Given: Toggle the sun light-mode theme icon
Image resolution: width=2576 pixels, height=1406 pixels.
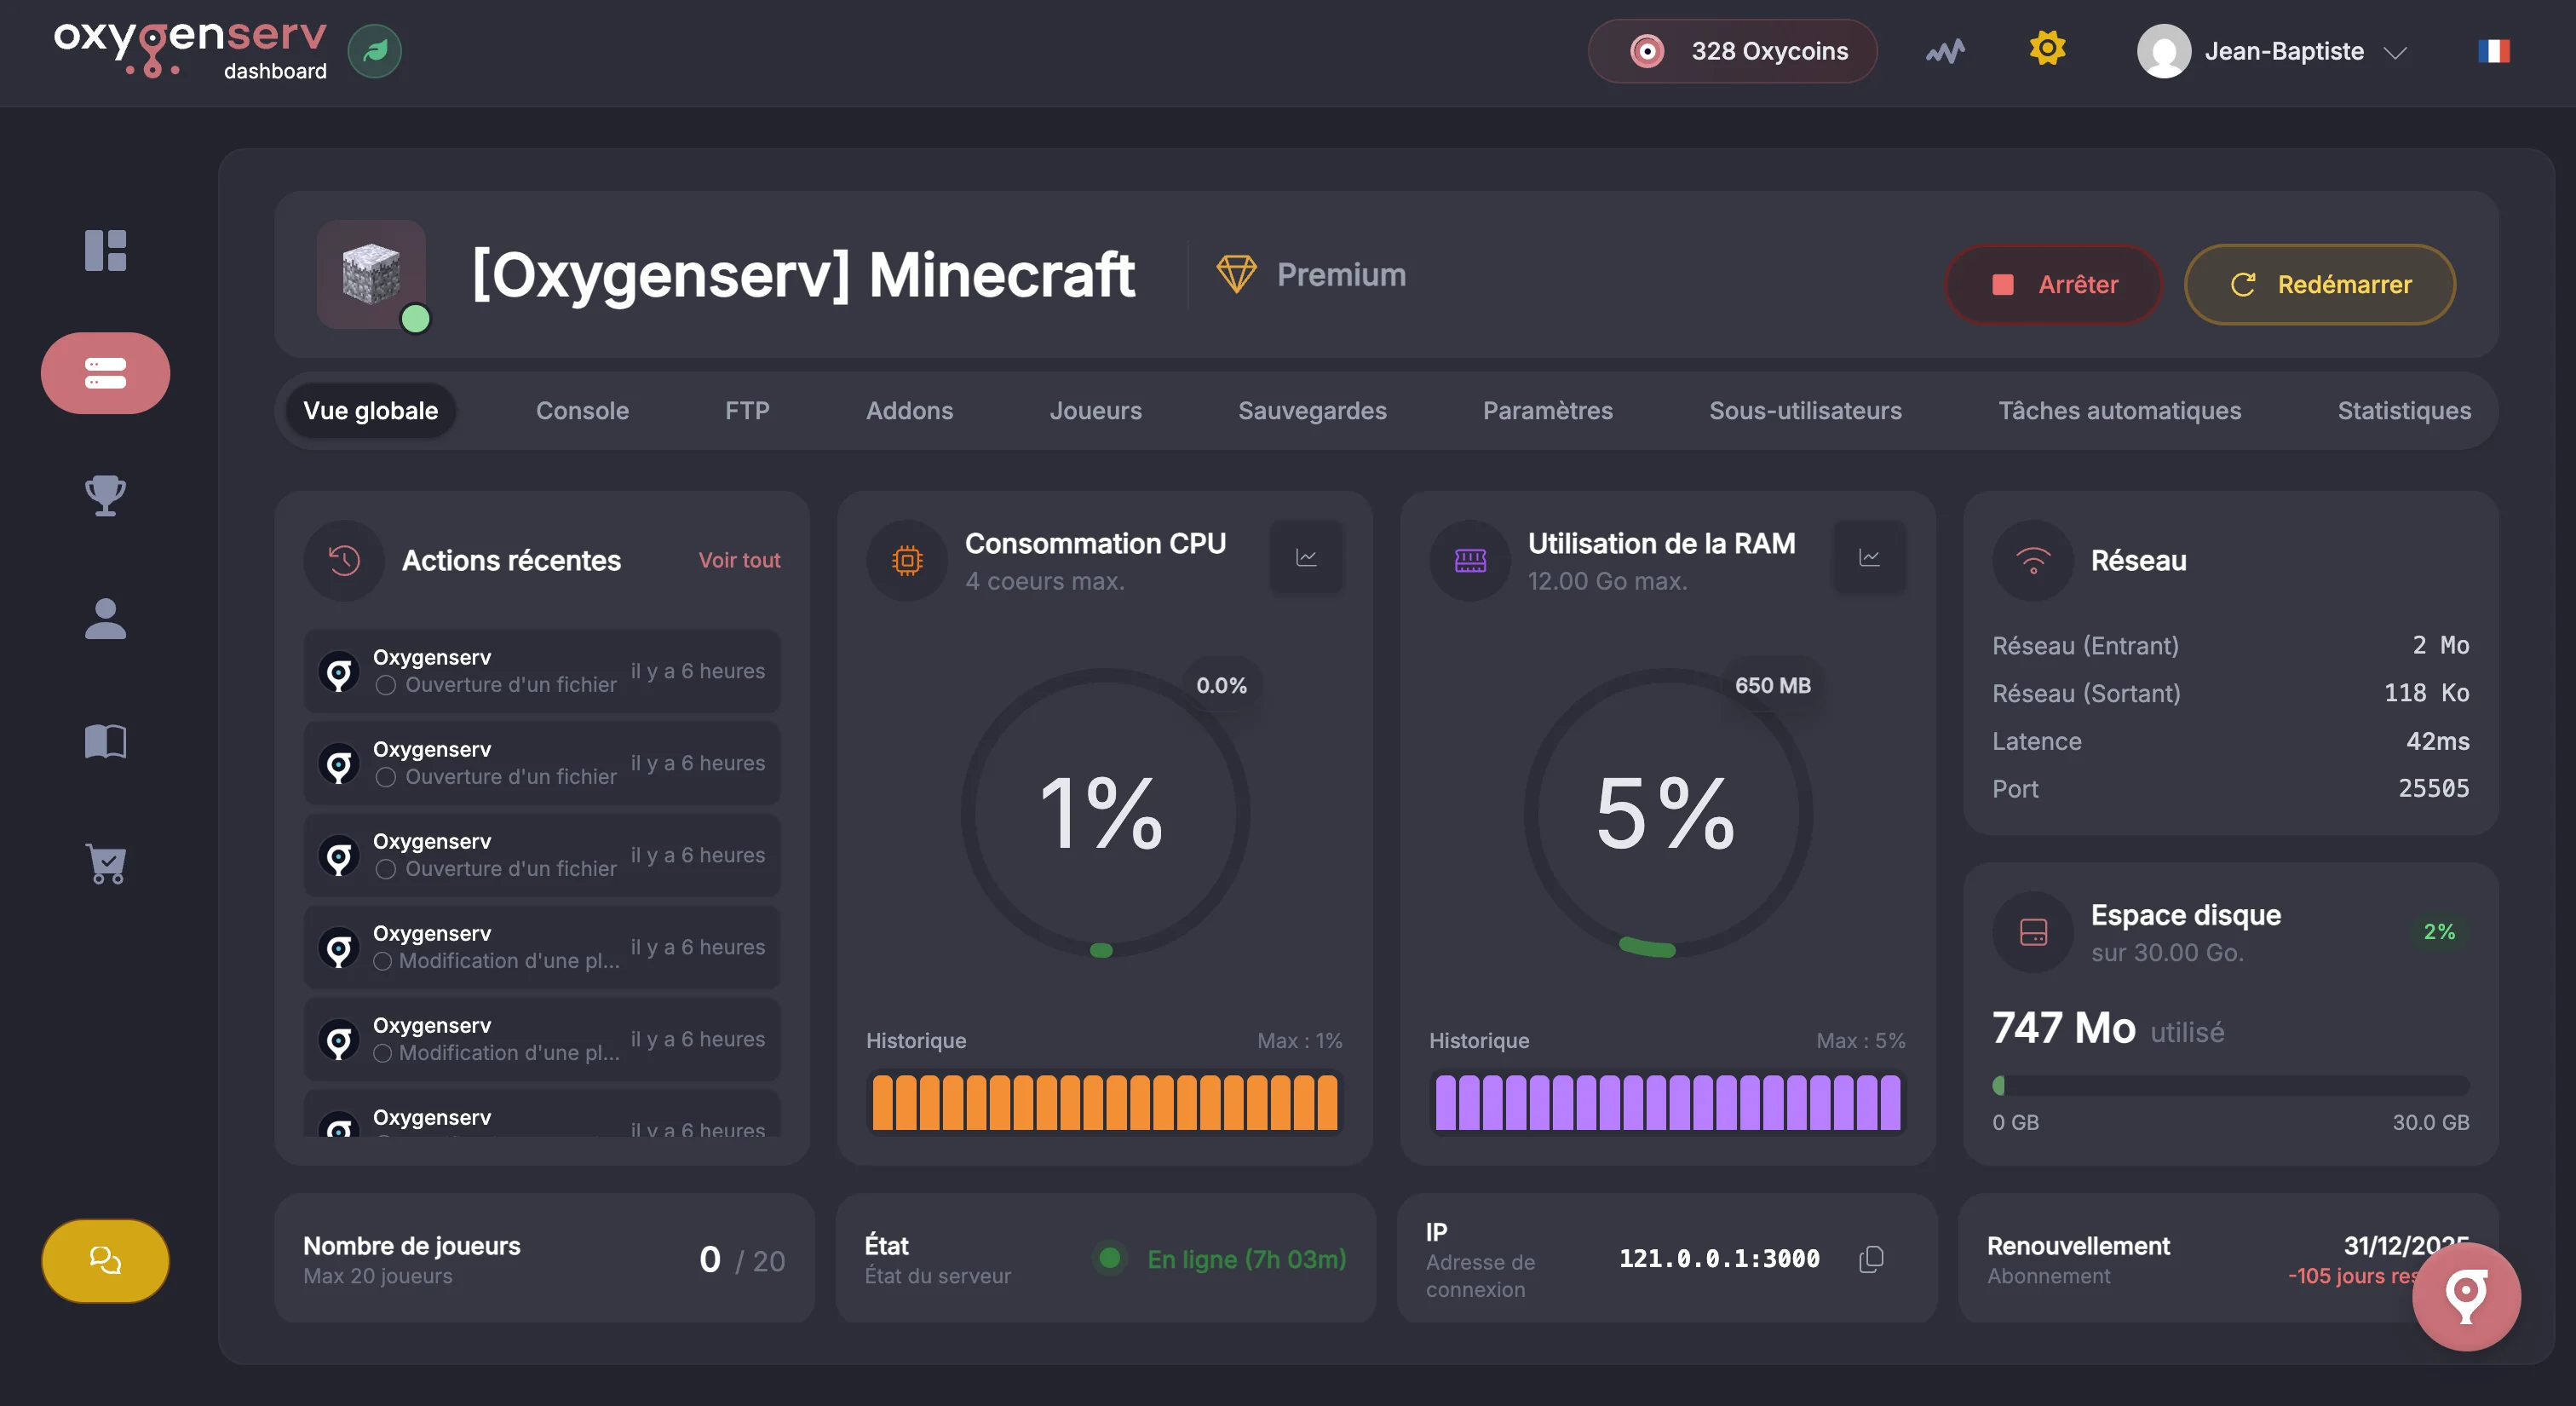Looking at the screenshot, I should 2047,49.
